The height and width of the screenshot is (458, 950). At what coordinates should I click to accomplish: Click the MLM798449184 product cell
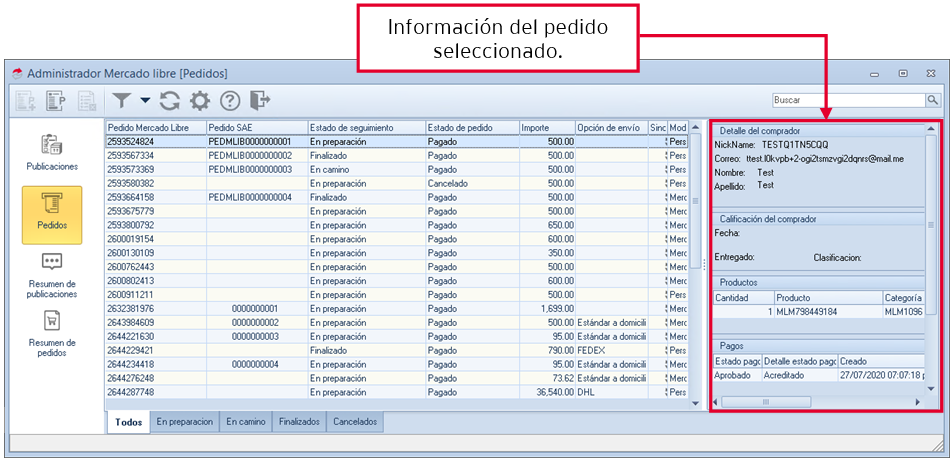[828, 311]
